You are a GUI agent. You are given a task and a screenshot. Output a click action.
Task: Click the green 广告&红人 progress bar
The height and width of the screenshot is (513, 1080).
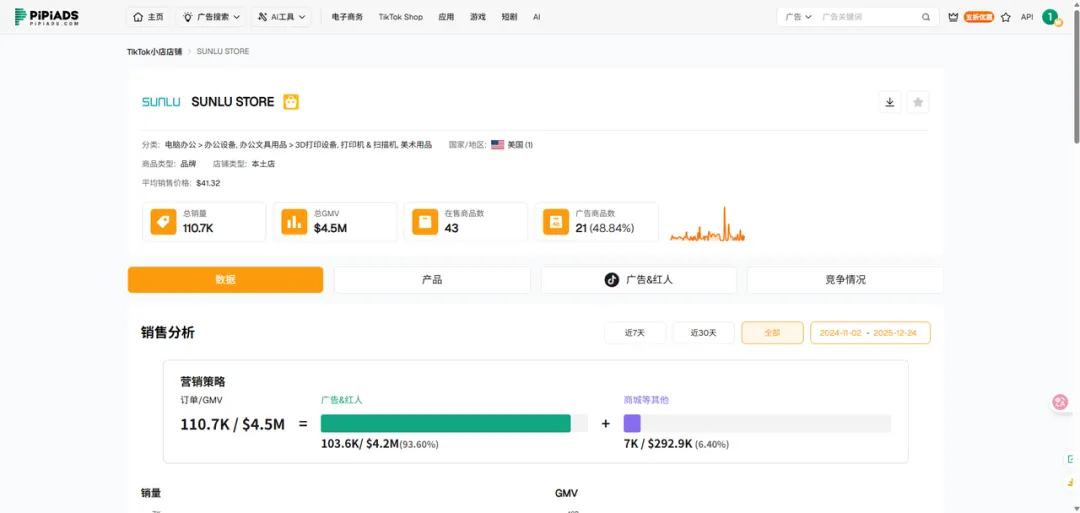[x=445, y=423]
